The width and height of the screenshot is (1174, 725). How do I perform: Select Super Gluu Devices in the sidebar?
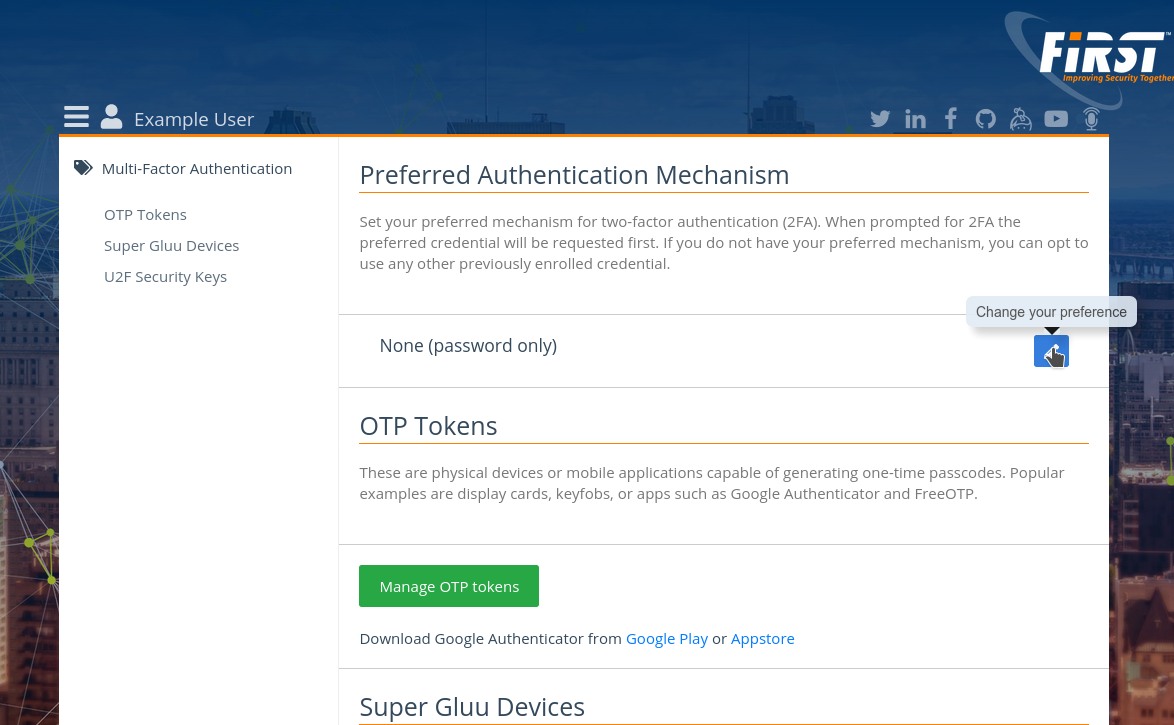[x=171, y=245]
